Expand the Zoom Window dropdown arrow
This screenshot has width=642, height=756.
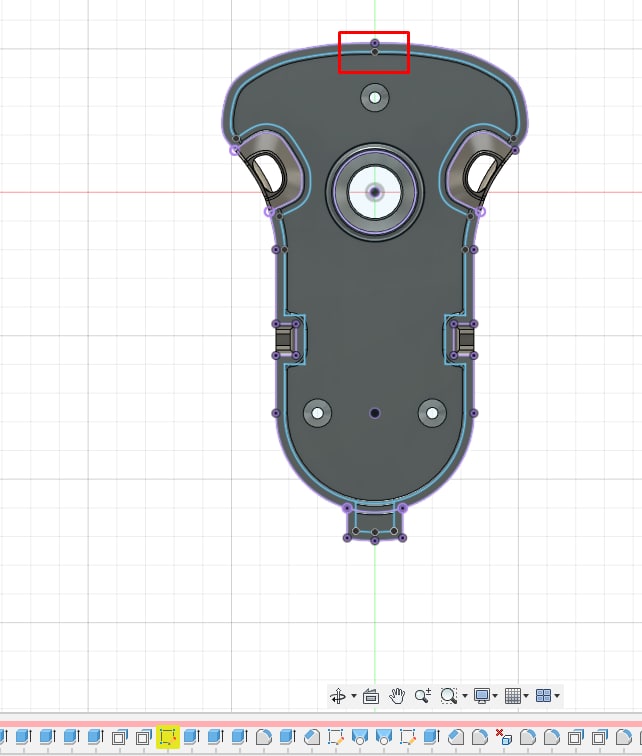pyautogui.click(x=465, y=696)
